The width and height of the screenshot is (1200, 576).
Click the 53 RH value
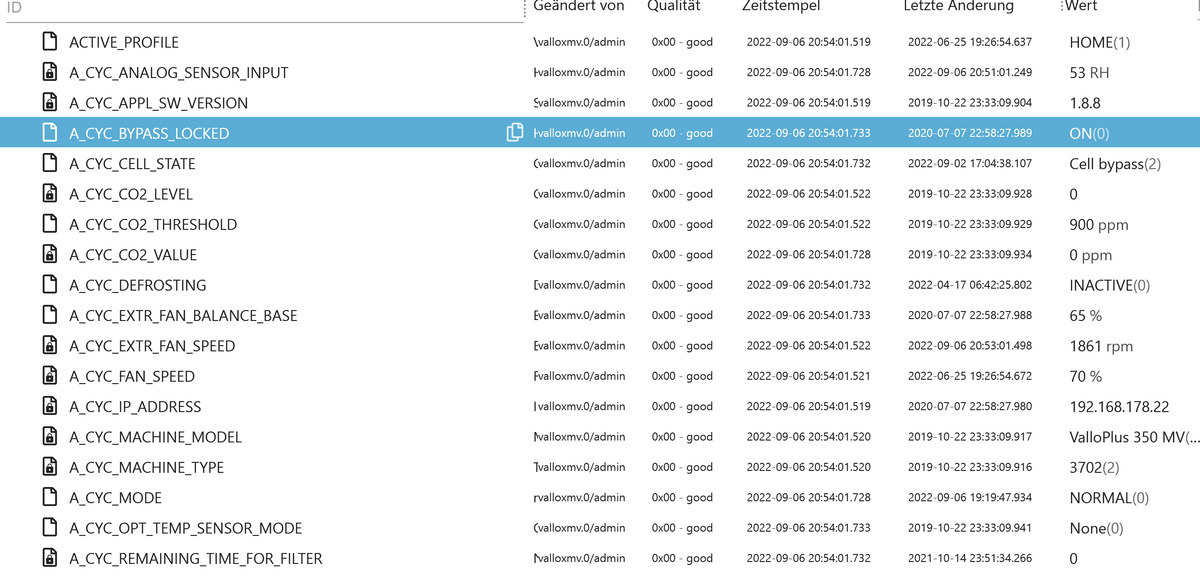coord(1089,73)
